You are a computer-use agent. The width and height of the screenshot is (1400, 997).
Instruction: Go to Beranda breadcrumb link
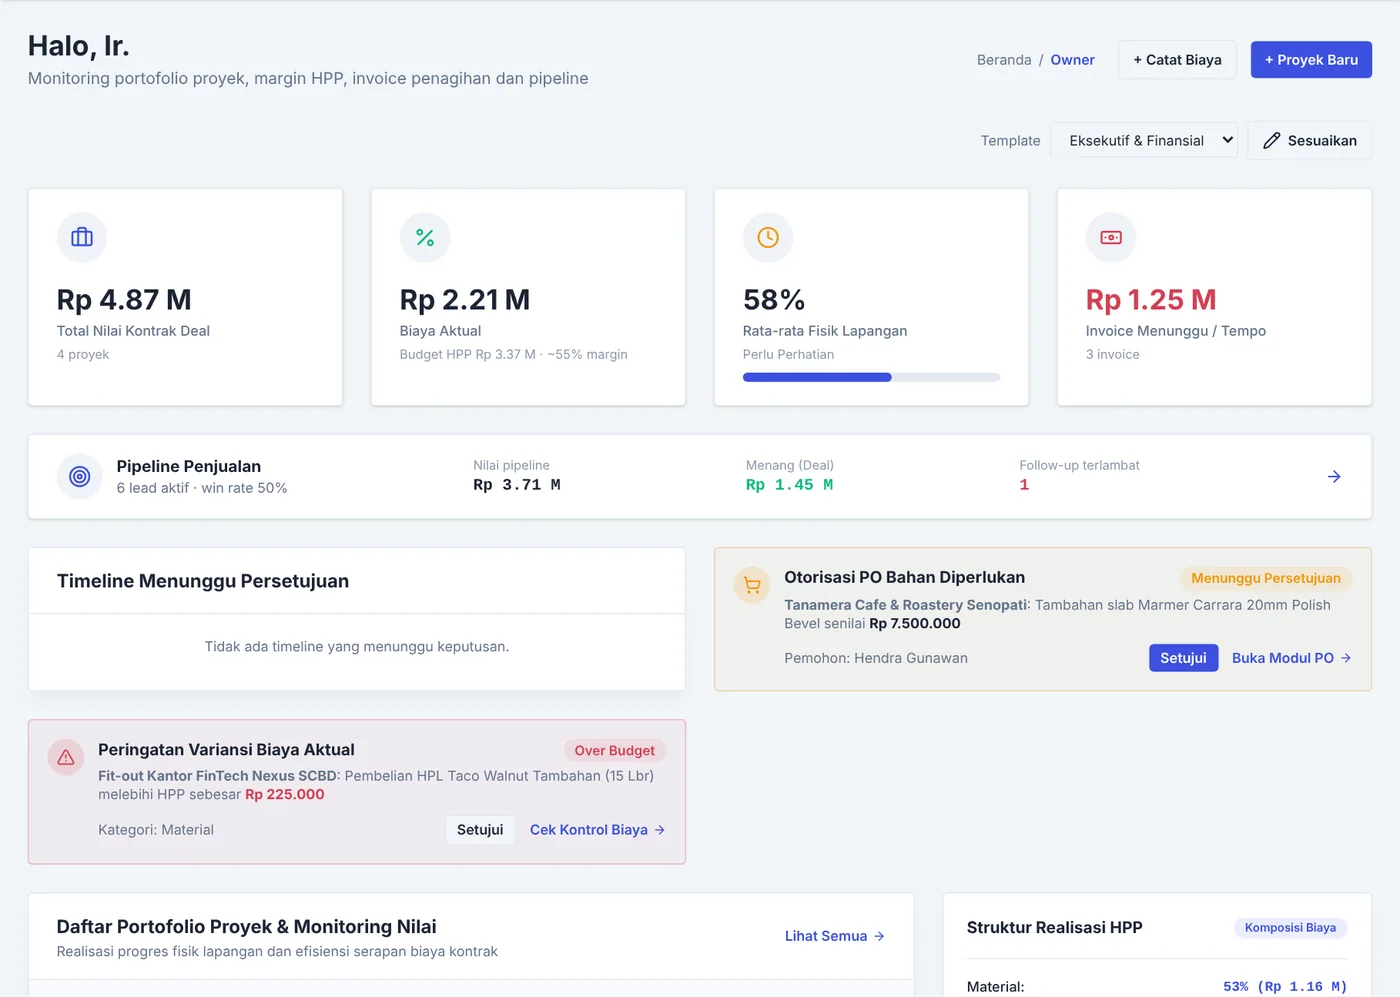point(1004,60)
